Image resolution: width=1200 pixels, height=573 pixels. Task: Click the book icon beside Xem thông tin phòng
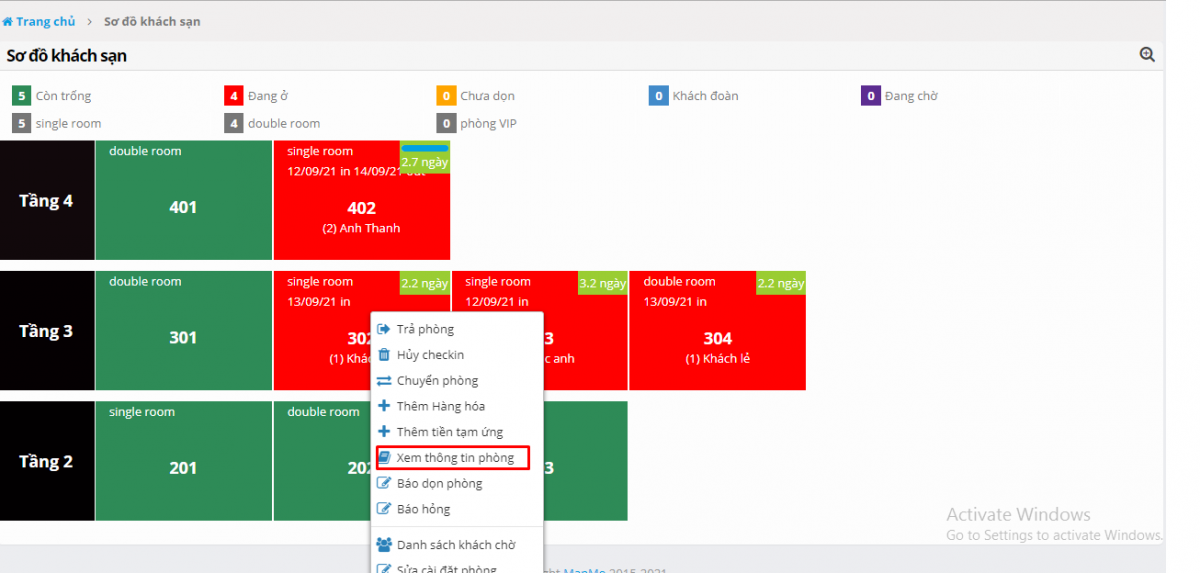(383, 458)
